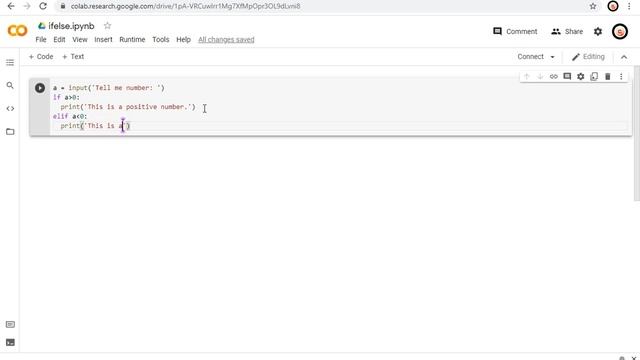Viewport: 640px width, 360px height.
Task: Open the browser menu dots
Action: coord(629,6)
